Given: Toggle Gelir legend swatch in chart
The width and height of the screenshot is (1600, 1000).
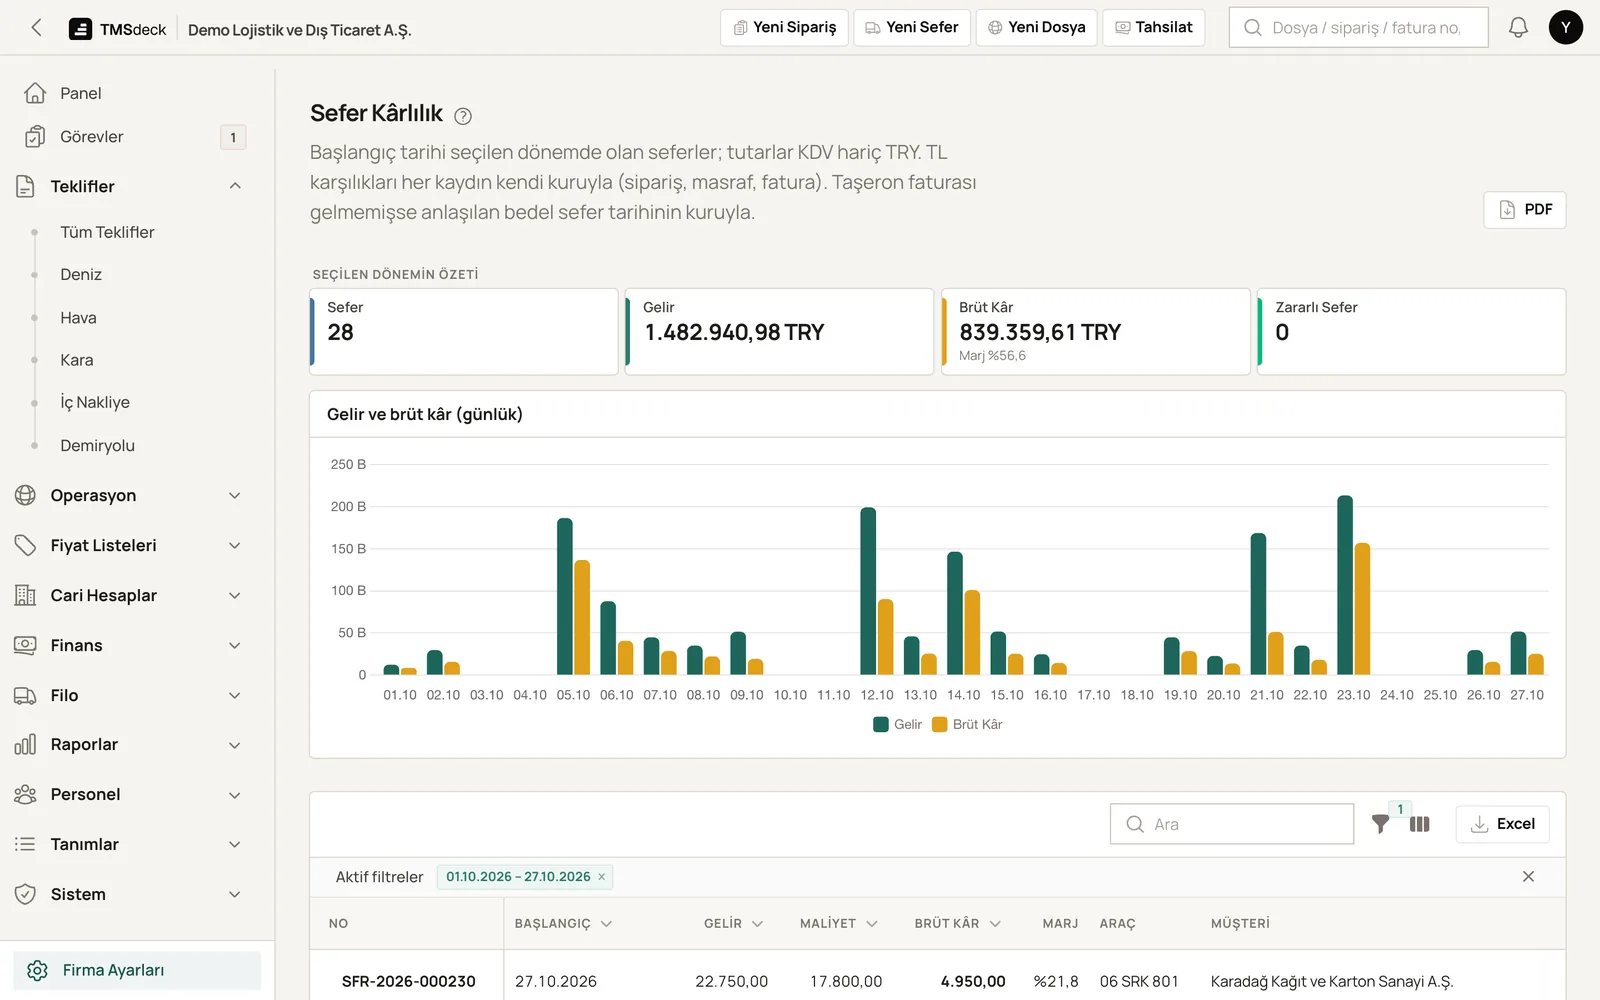Looking at the screenshot, I should pyautogui.click(x=881, y=724).
